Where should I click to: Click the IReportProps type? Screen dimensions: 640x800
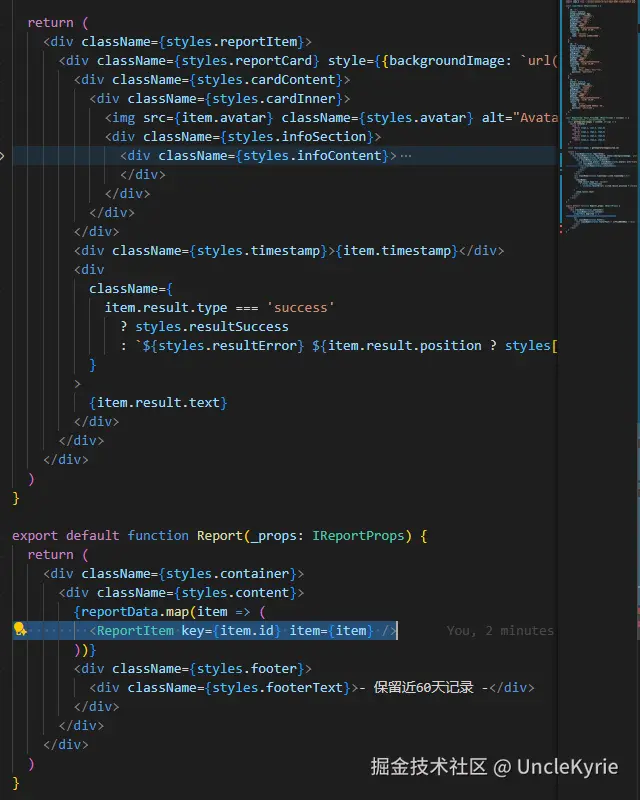pos(358,536)
